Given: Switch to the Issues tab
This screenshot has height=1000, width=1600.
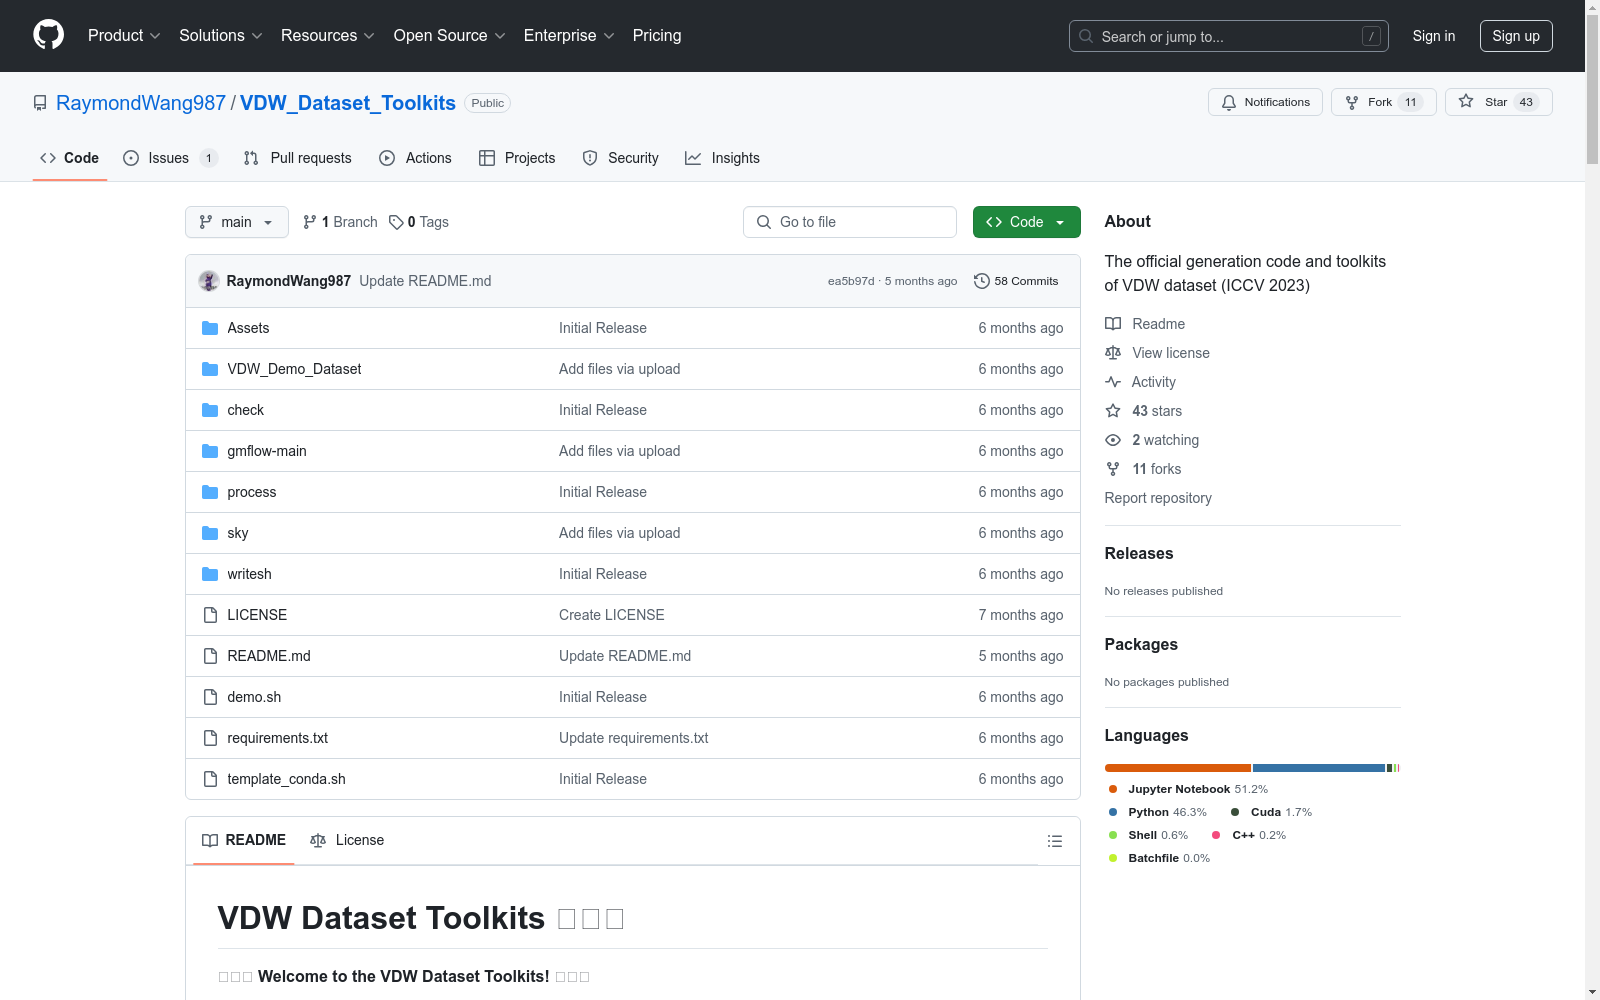Looking at the screenshot, I should tap(169, 158).
